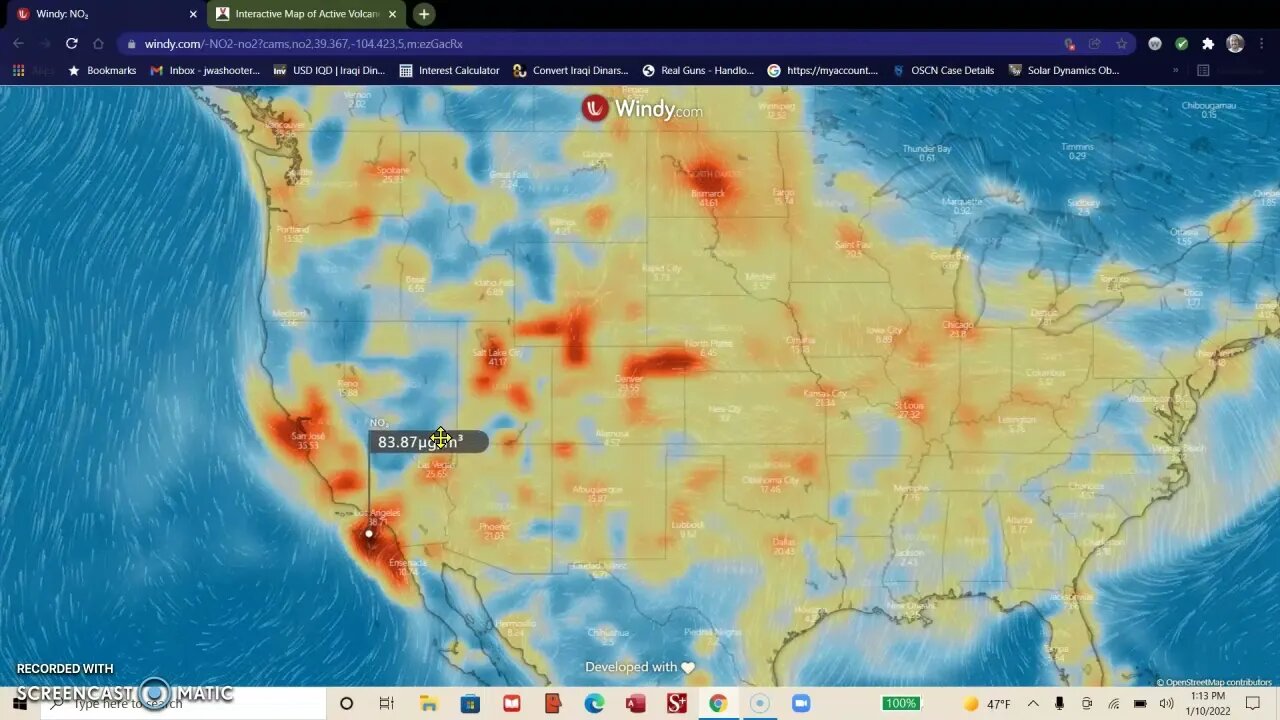Click the Windy.com logo
The image size is (1280, 720).
point(642,109)
